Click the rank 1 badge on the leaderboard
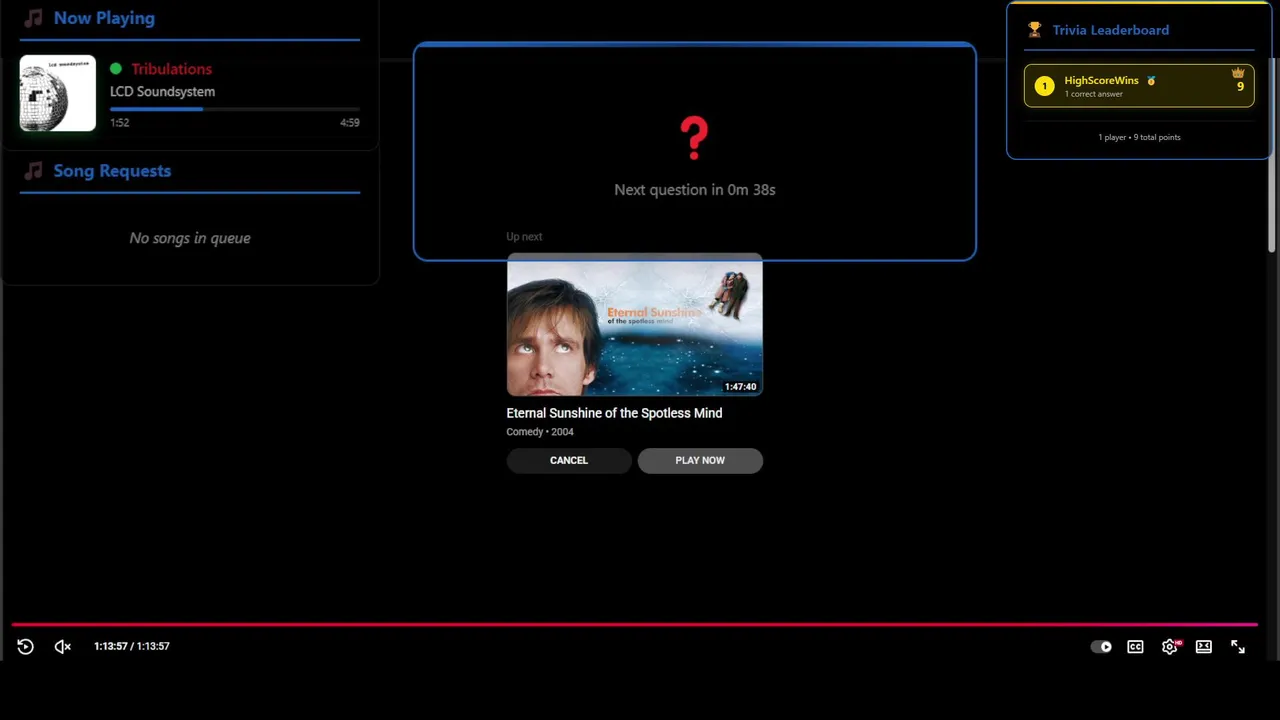1280x720 pixels. click(x=1044, y=86)
